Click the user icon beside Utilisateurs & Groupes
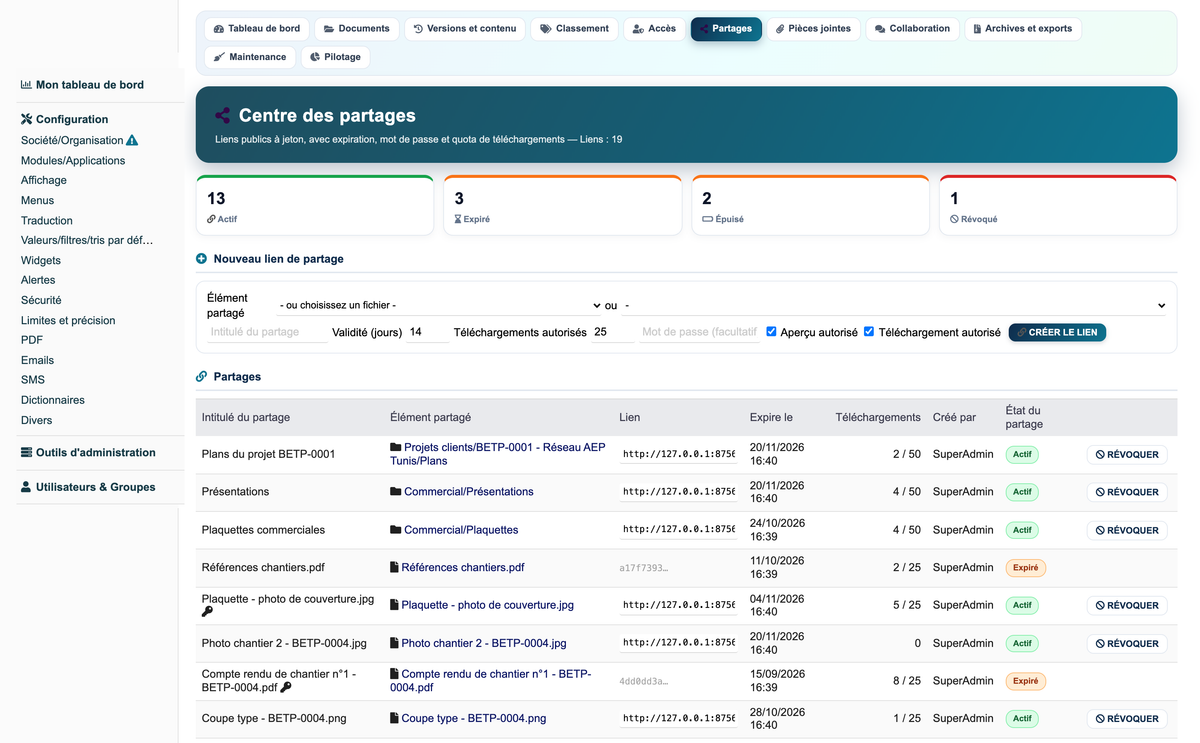 click(27, 487)
